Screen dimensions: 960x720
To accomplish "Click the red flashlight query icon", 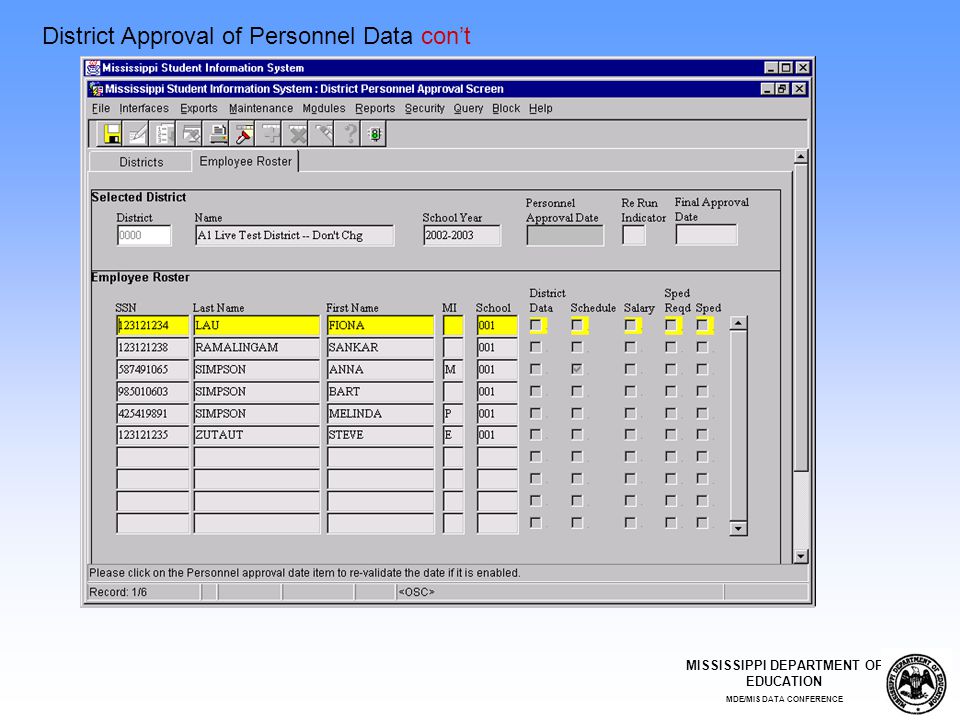I will (244, 133).
